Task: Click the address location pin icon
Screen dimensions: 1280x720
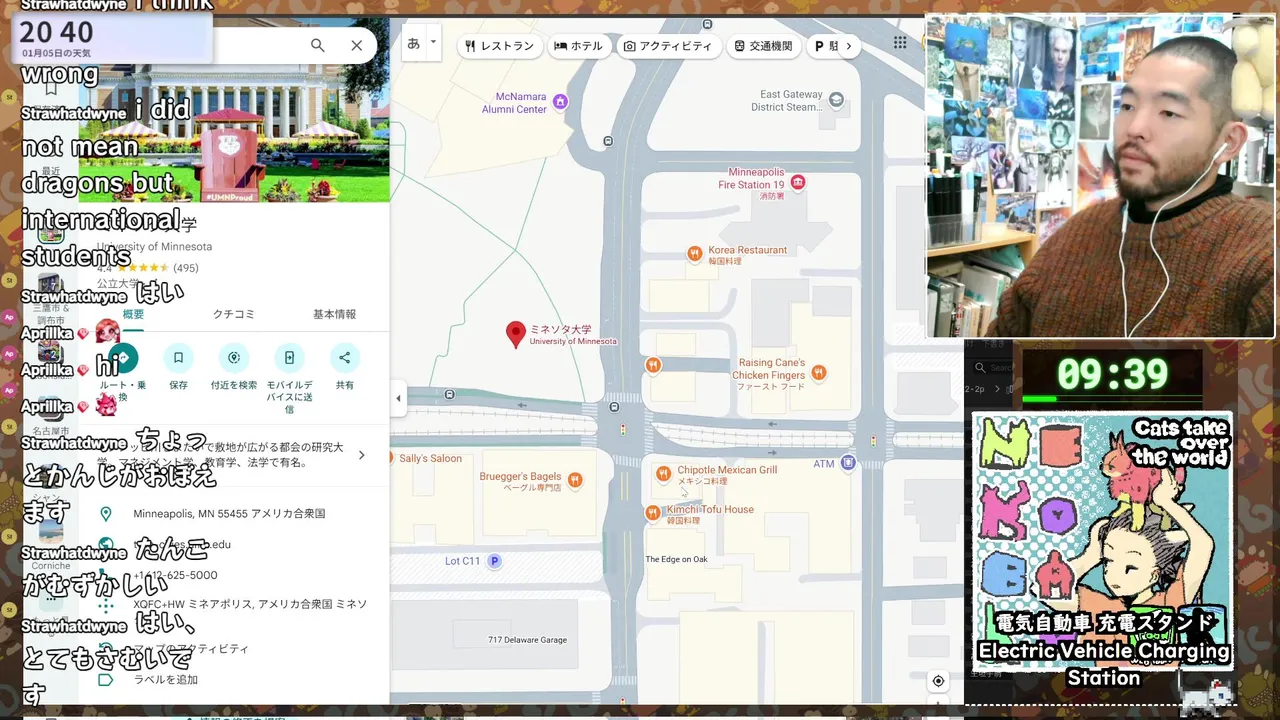Action: pos(105,514)
